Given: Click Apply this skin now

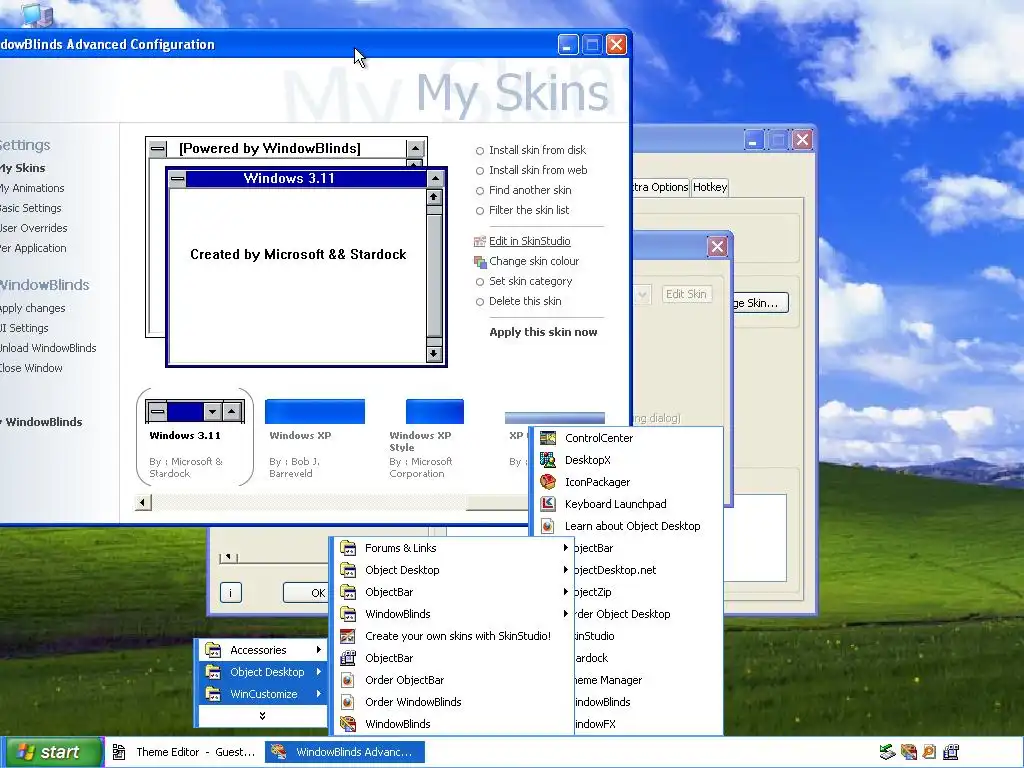Looking at the screenshot, I should pos(543,332).
